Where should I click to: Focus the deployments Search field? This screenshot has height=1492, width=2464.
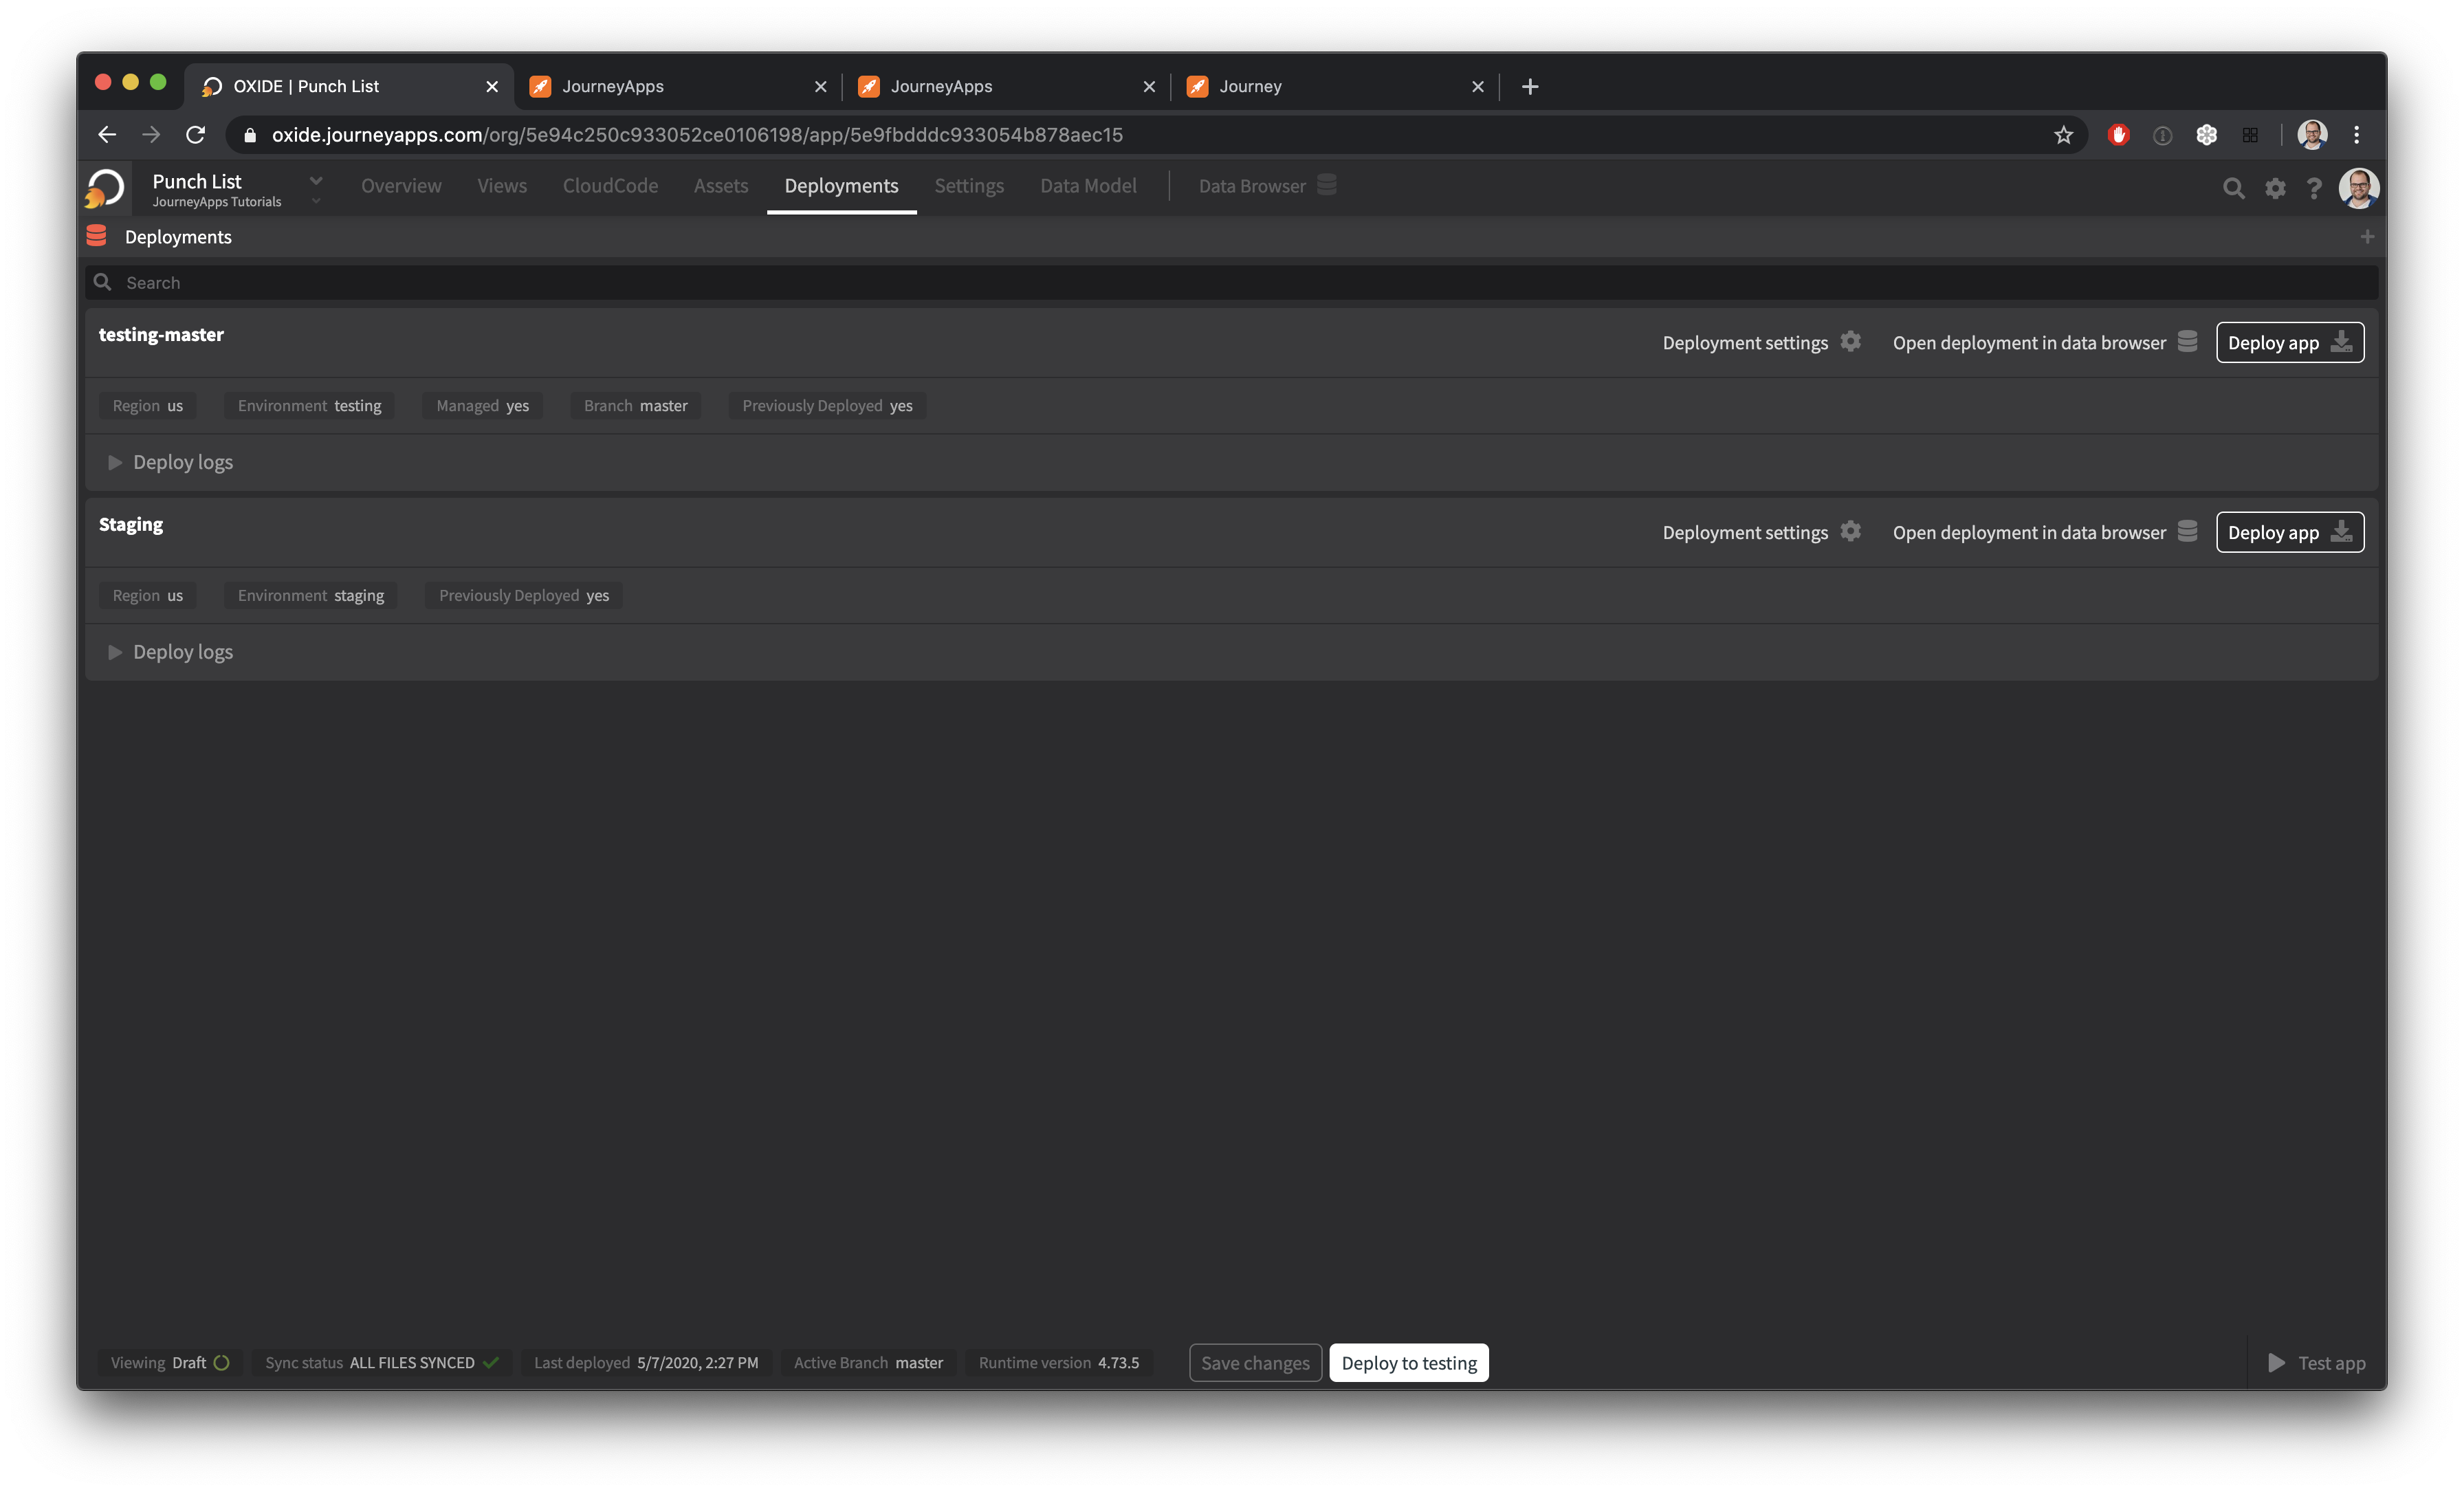tap(1232, 283)
